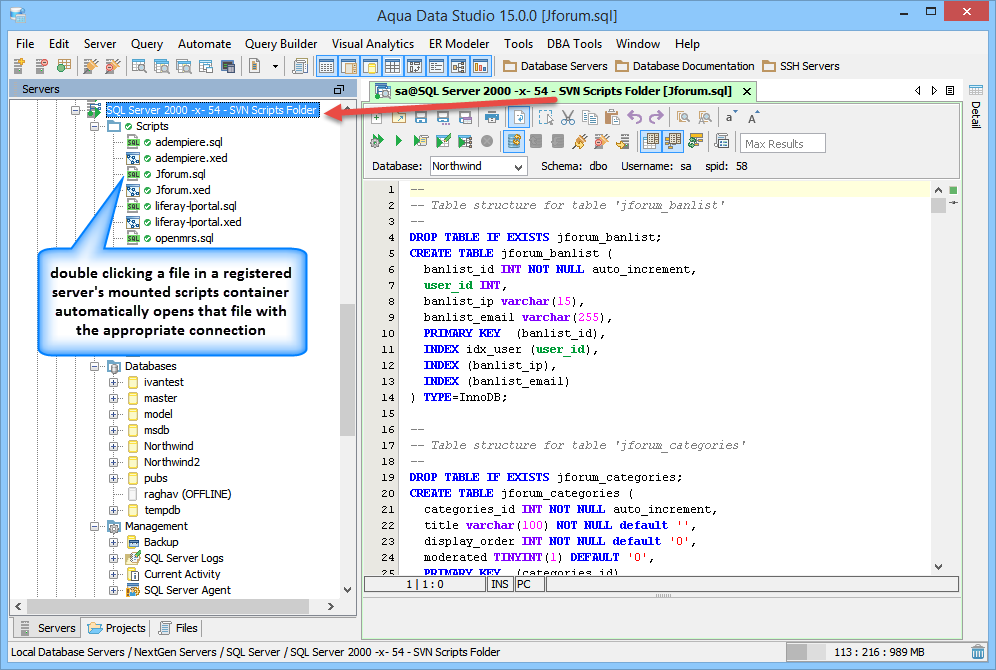Toggle the bar chart view button in the main toolbar
This screenshot has height=670, width=996.
tap(481, 66)
